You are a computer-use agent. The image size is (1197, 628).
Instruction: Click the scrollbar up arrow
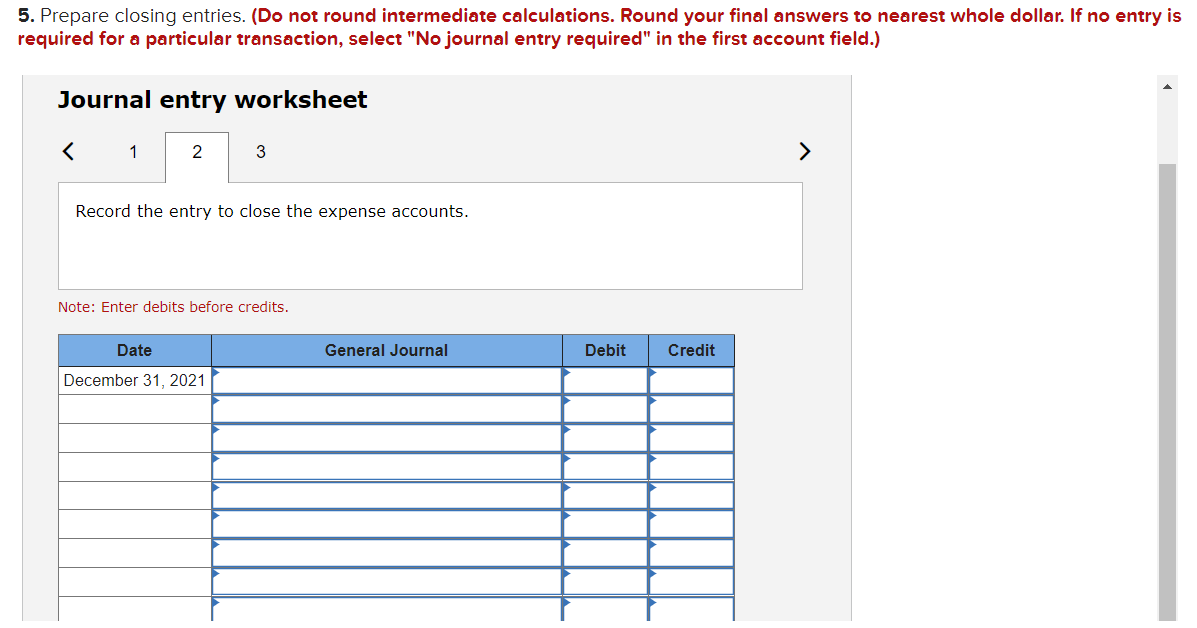(1166, 85)
